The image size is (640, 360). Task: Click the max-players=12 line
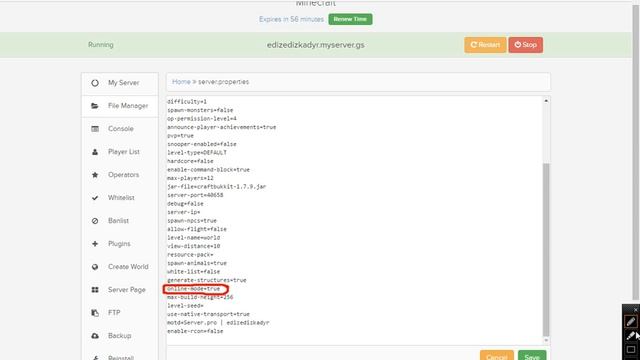tap(190, 178)
